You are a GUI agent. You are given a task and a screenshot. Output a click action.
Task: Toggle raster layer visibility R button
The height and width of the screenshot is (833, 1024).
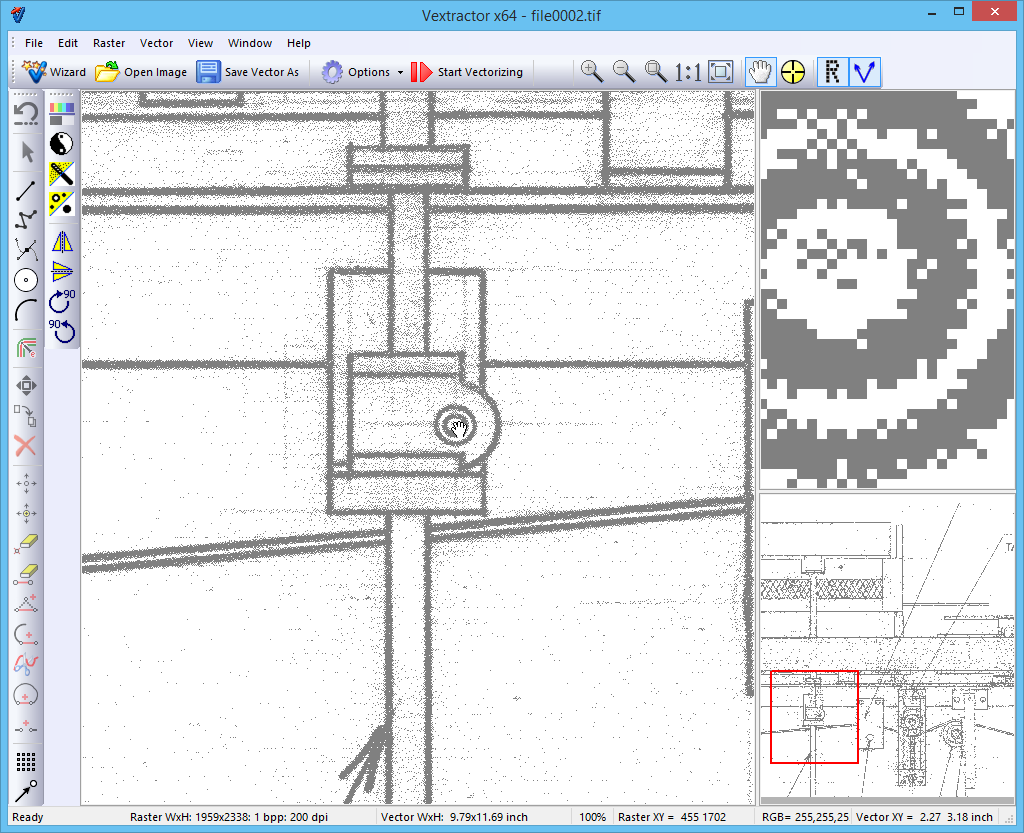[x=832, y=71]
